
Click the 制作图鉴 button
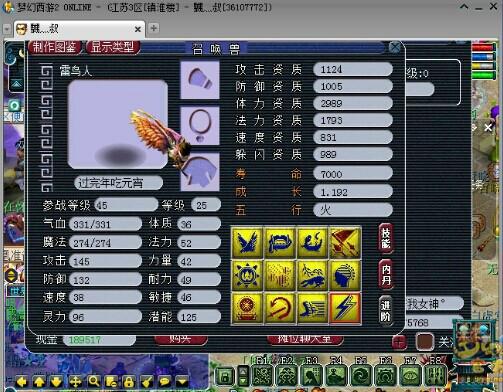click(55, 47)
